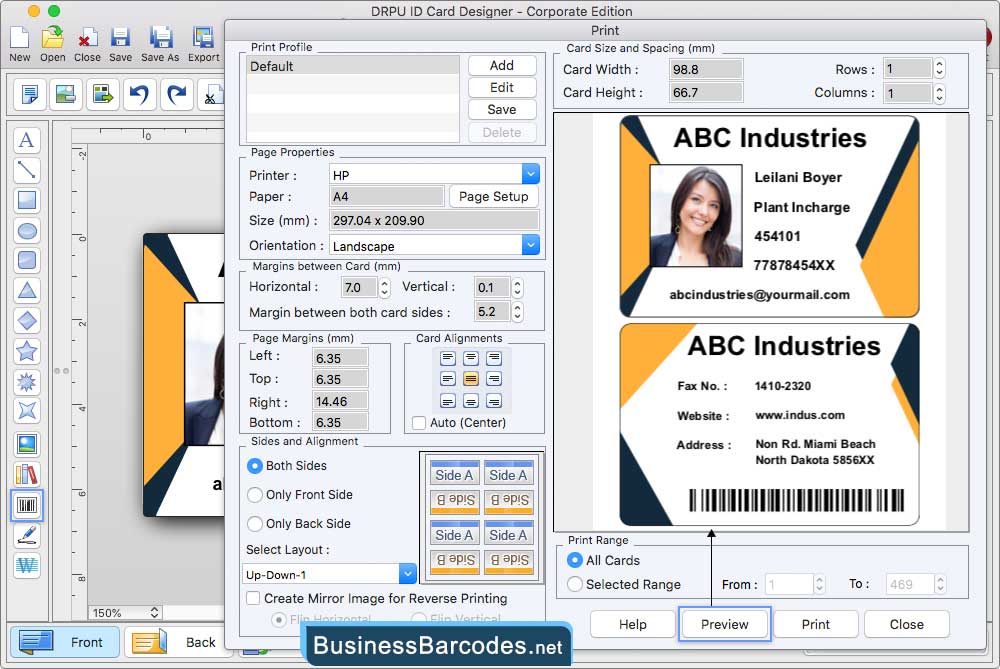Select the Burst shape tool
The height and width of the screenshot is (669, 1000).
(x=27, y=381)
